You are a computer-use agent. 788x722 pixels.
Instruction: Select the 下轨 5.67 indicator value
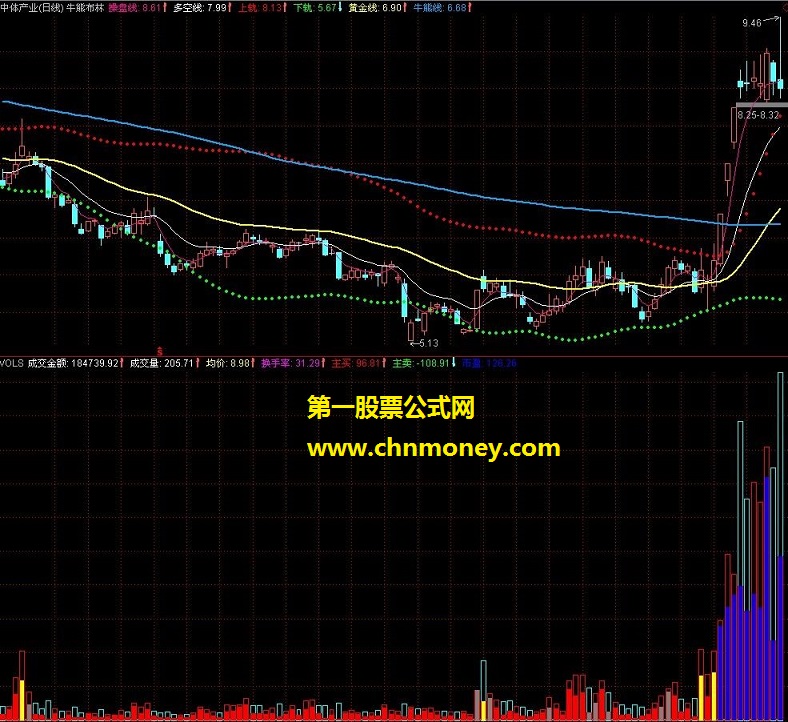[317, 7]
